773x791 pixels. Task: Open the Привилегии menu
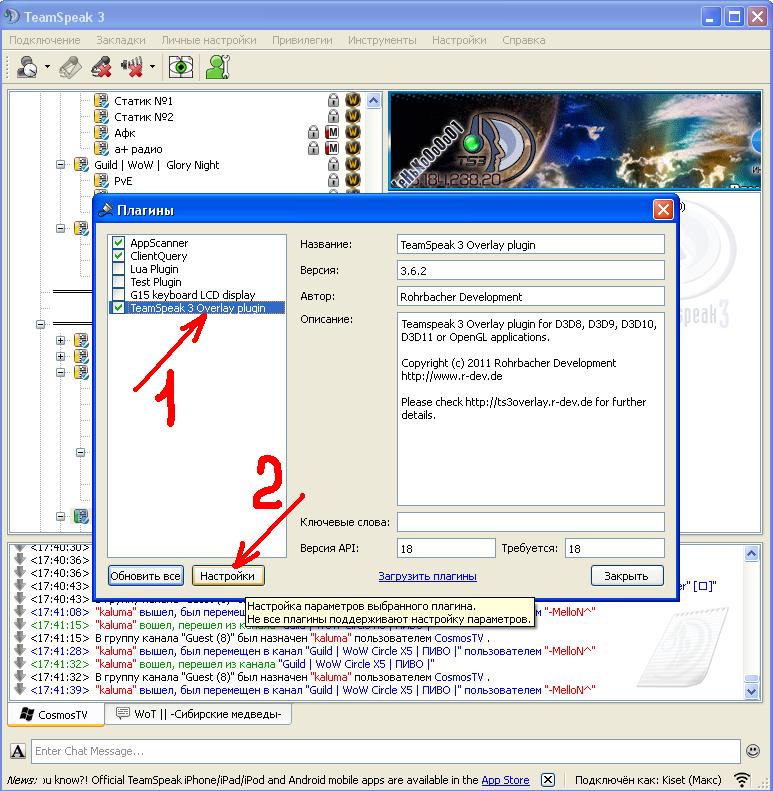[x=302, y=40]
